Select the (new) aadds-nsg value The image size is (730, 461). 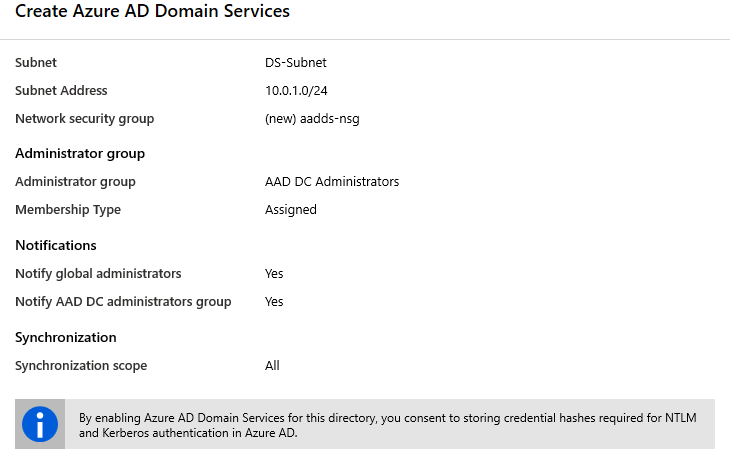(312, 119)
